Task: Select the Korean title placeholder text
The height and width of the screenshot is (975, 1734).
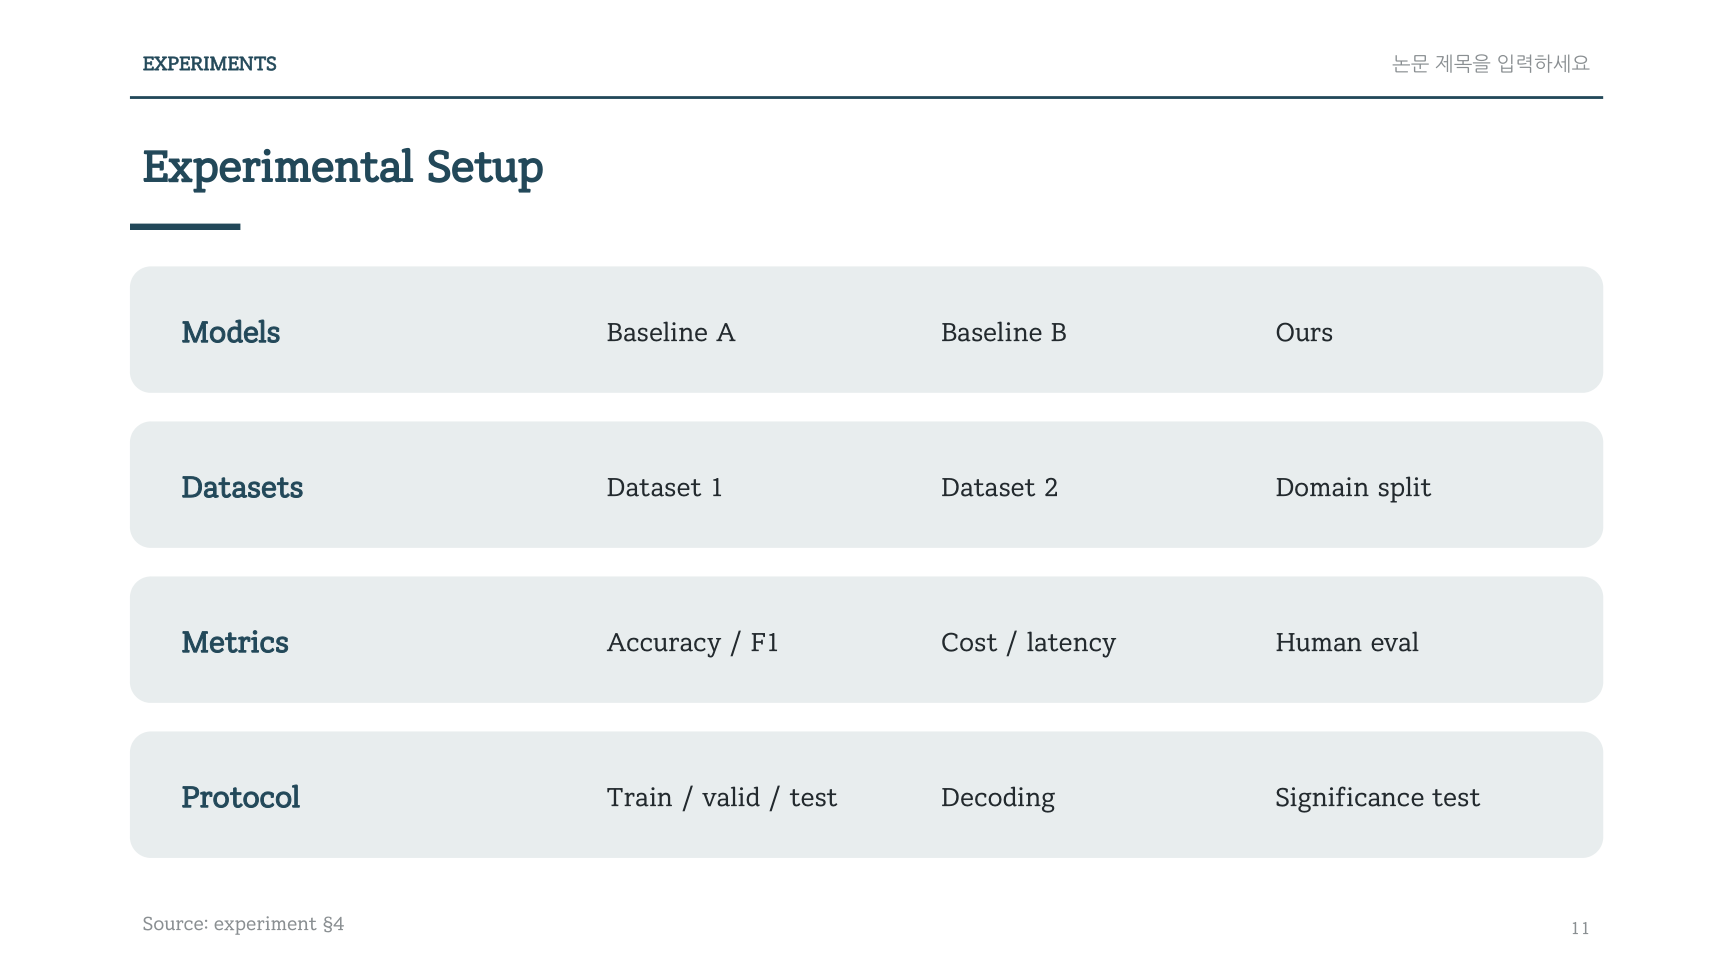Action: [x=1490, y=64]
